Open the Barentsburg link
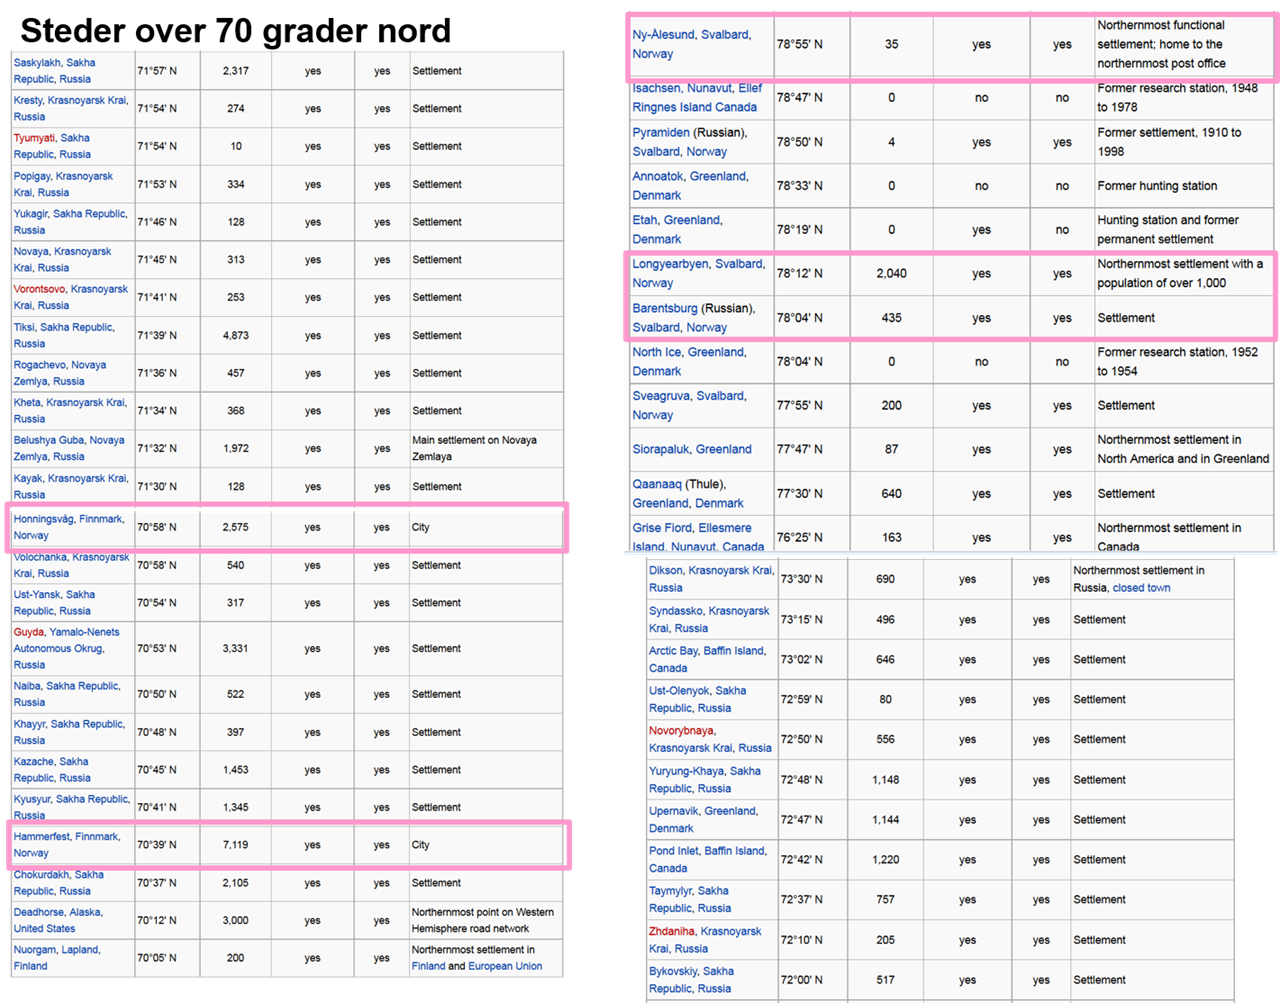 click(x=664, y=308)
